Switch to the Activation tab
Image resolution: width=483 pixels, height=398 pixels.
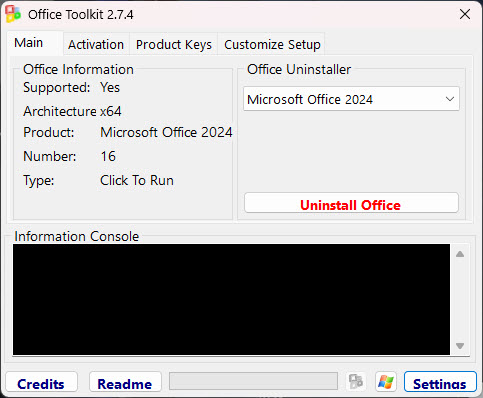tap(96, 44)
